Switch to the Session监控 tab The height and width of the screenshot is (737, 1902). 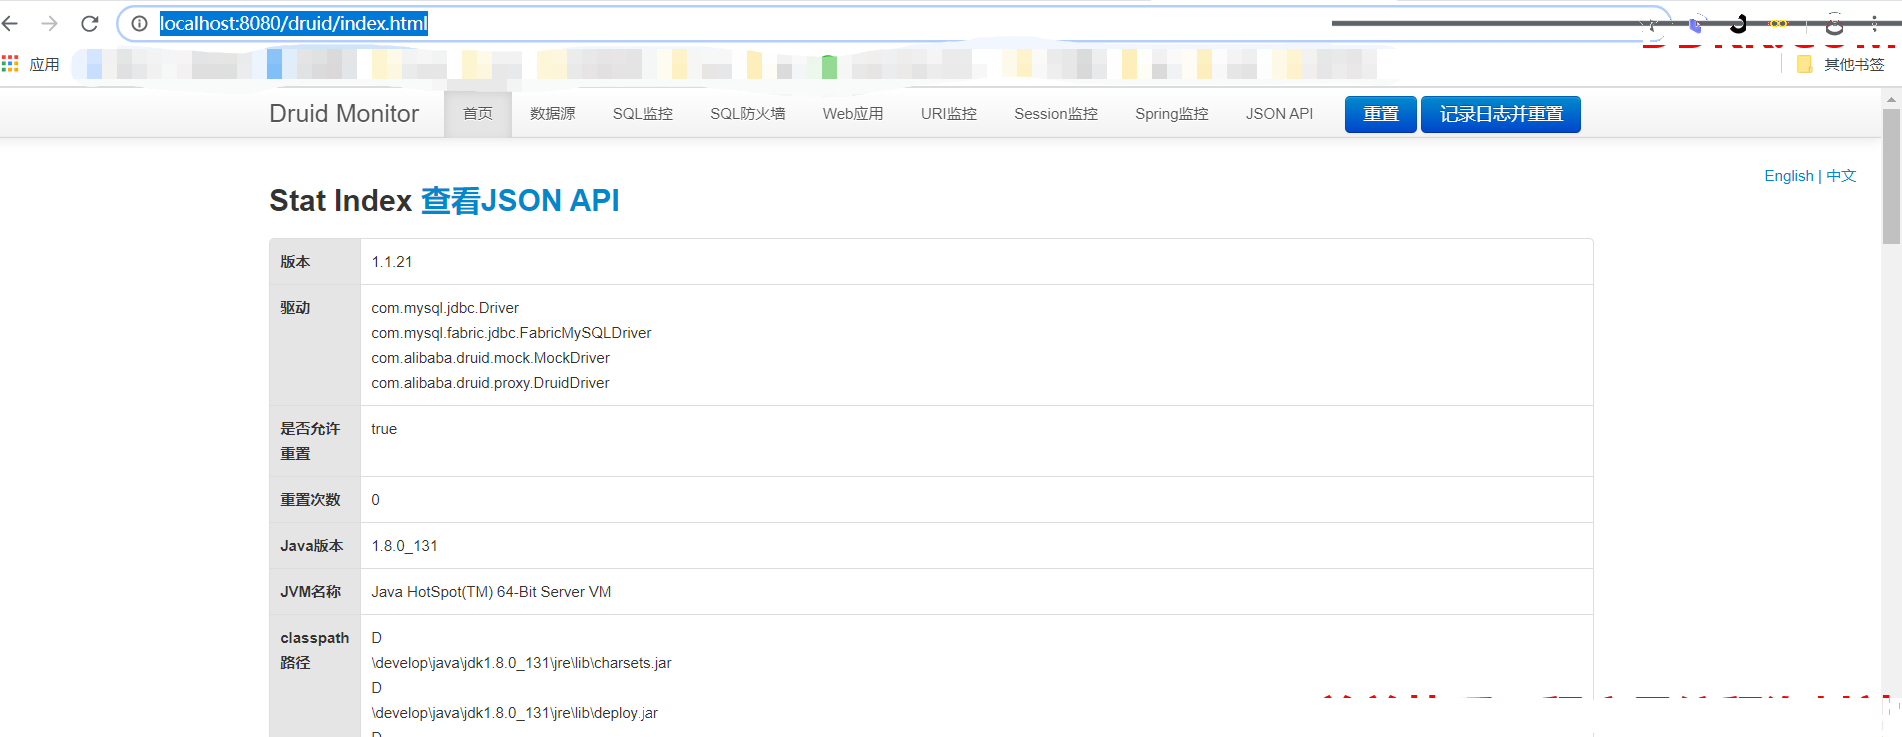(1056, 114)
